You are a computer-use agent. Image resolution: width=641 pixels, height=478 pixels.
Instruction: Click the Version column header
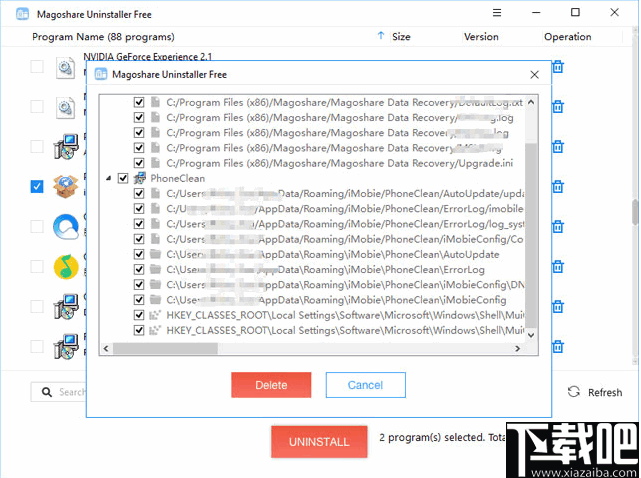(481, 37)
